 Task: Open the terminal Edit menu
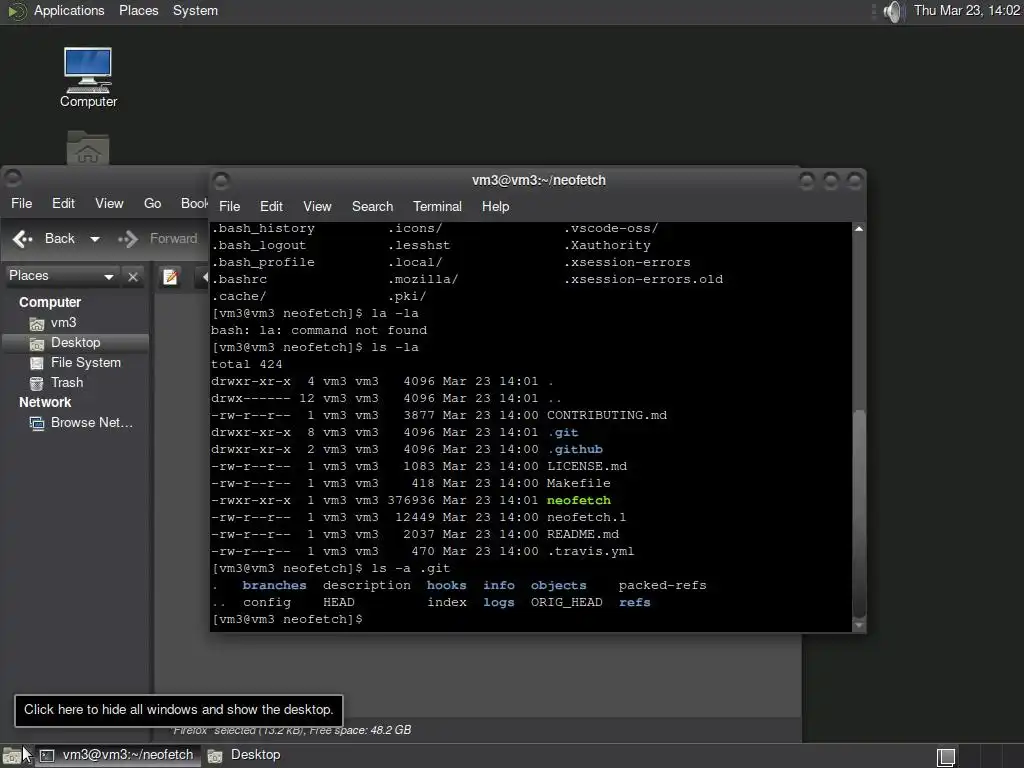[x=271, y=206]
